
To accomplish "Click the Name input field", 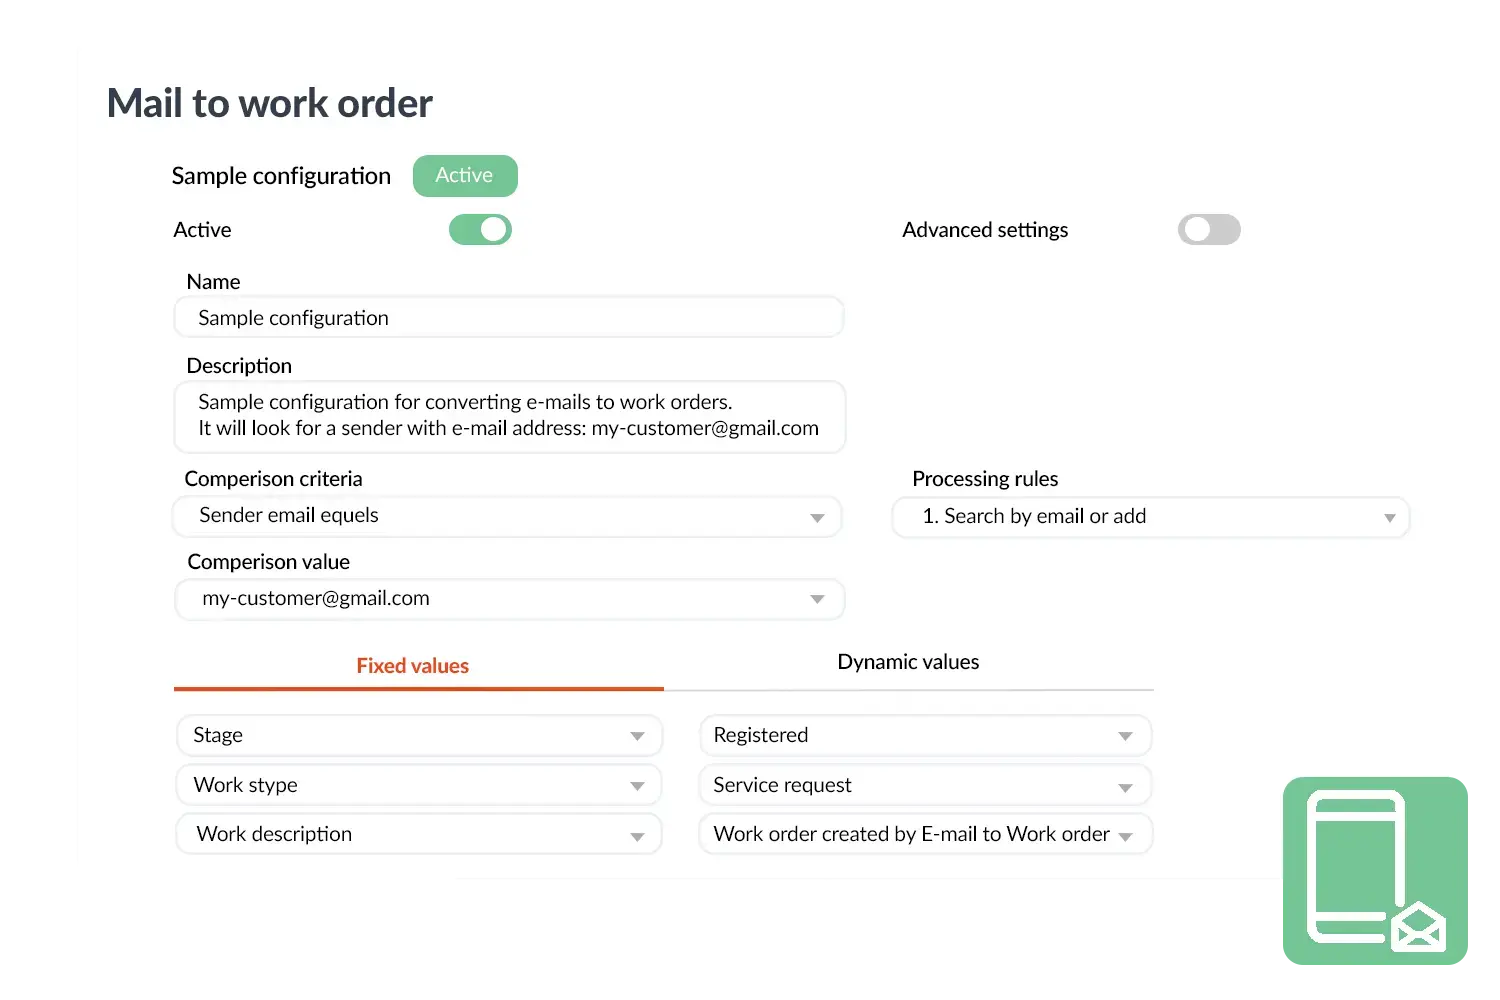I will tap(509, 318).
